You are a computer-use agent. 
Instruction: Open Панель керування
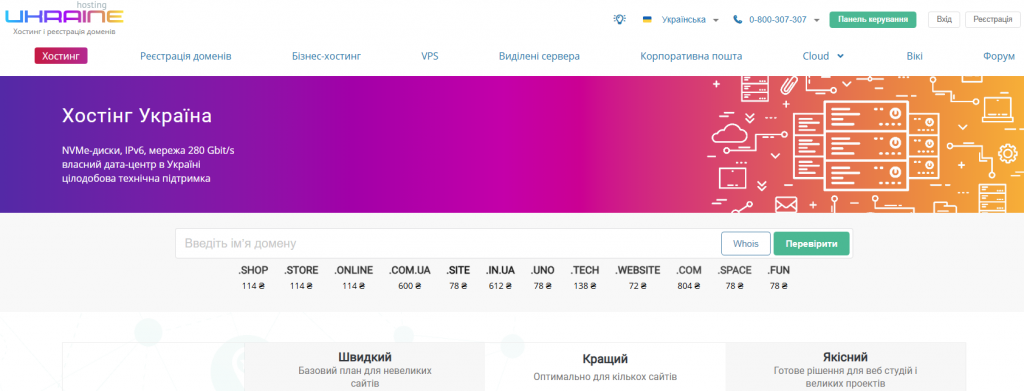pyautogui.click(x=872, y=20)
